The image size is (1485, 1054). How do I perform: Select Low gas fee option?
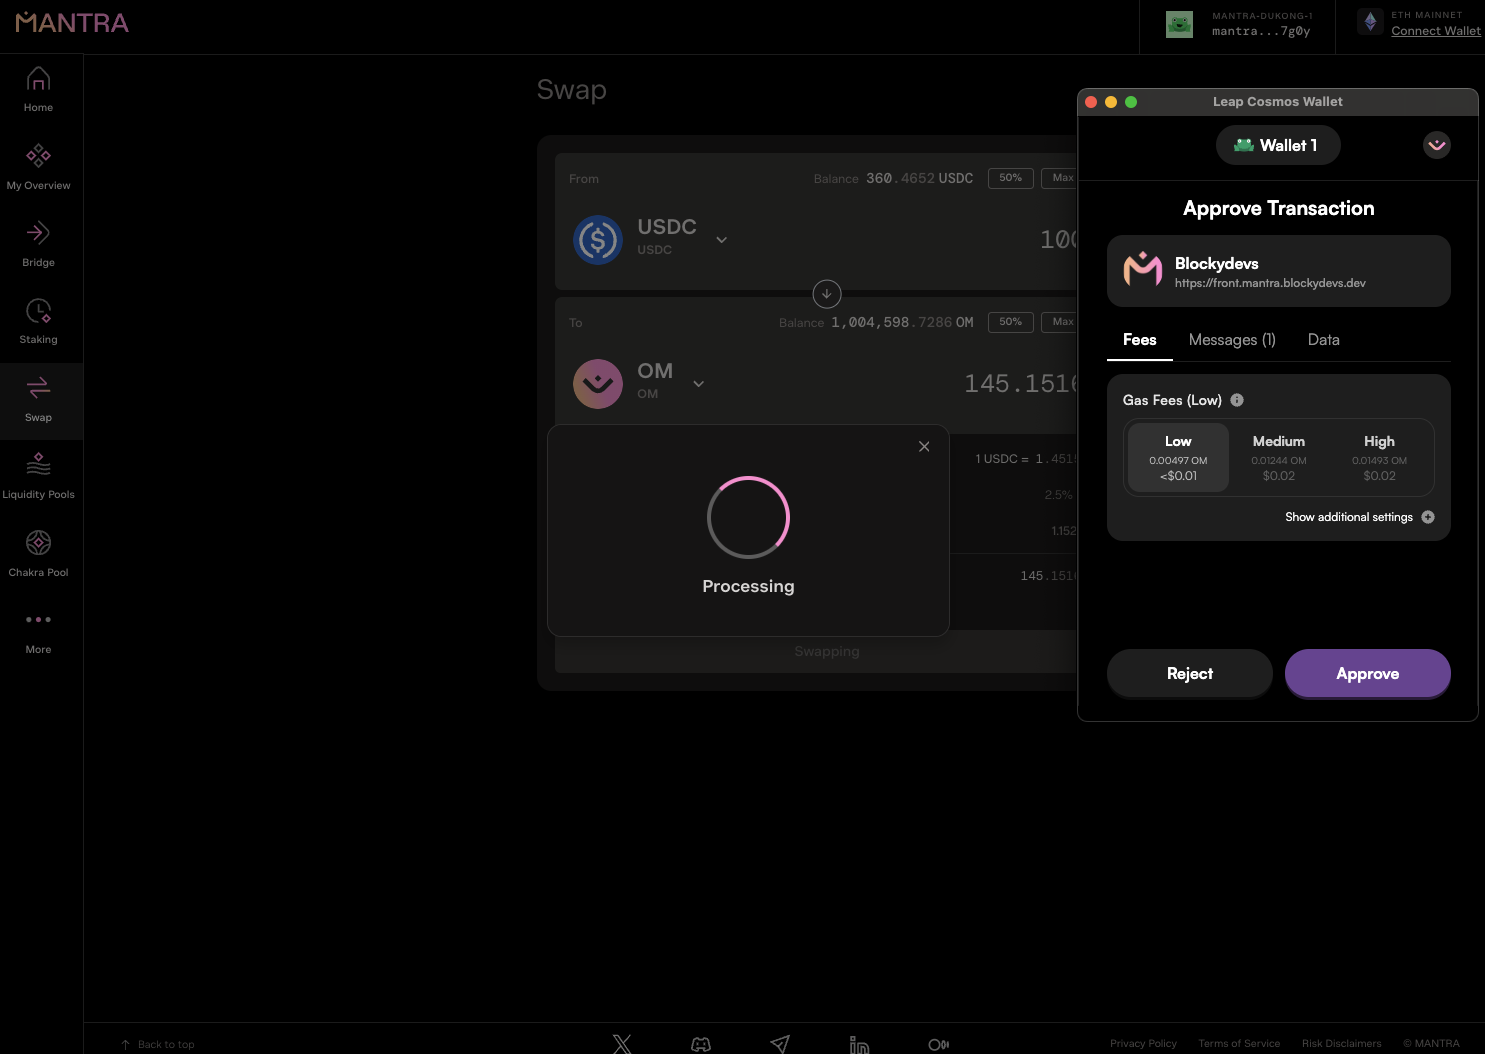click(1178, 458)
